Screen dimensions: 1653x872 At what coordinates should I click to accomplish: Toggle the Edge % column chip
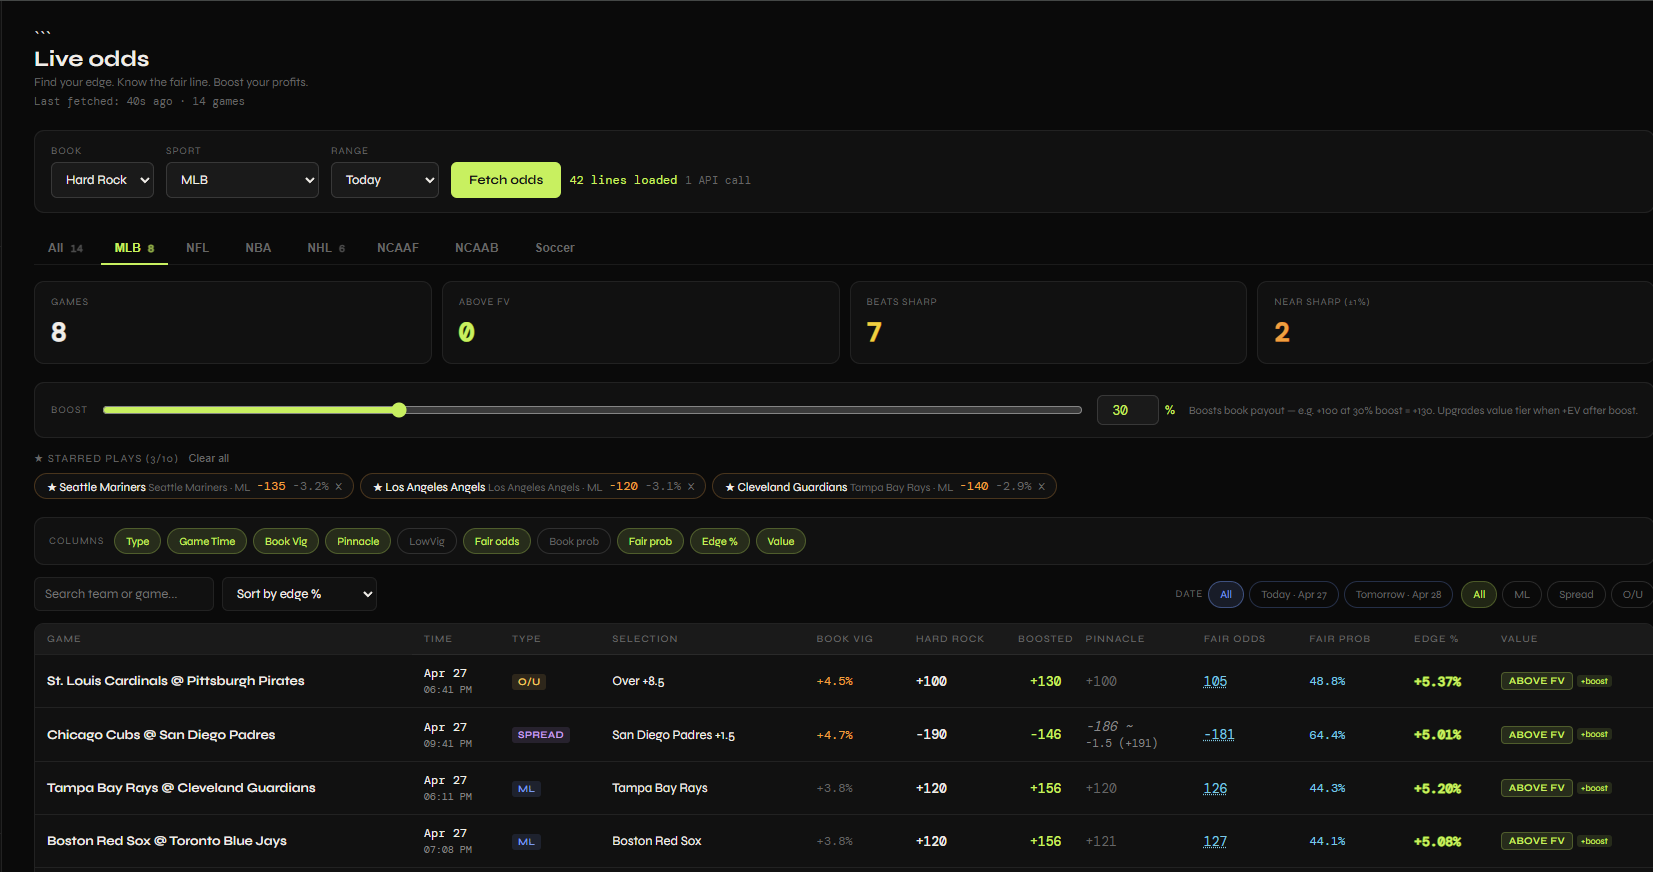(720, 541)
